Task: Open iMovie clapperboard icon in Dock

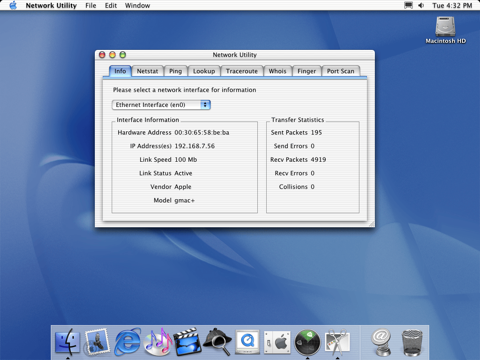Action: coord(187,342)
